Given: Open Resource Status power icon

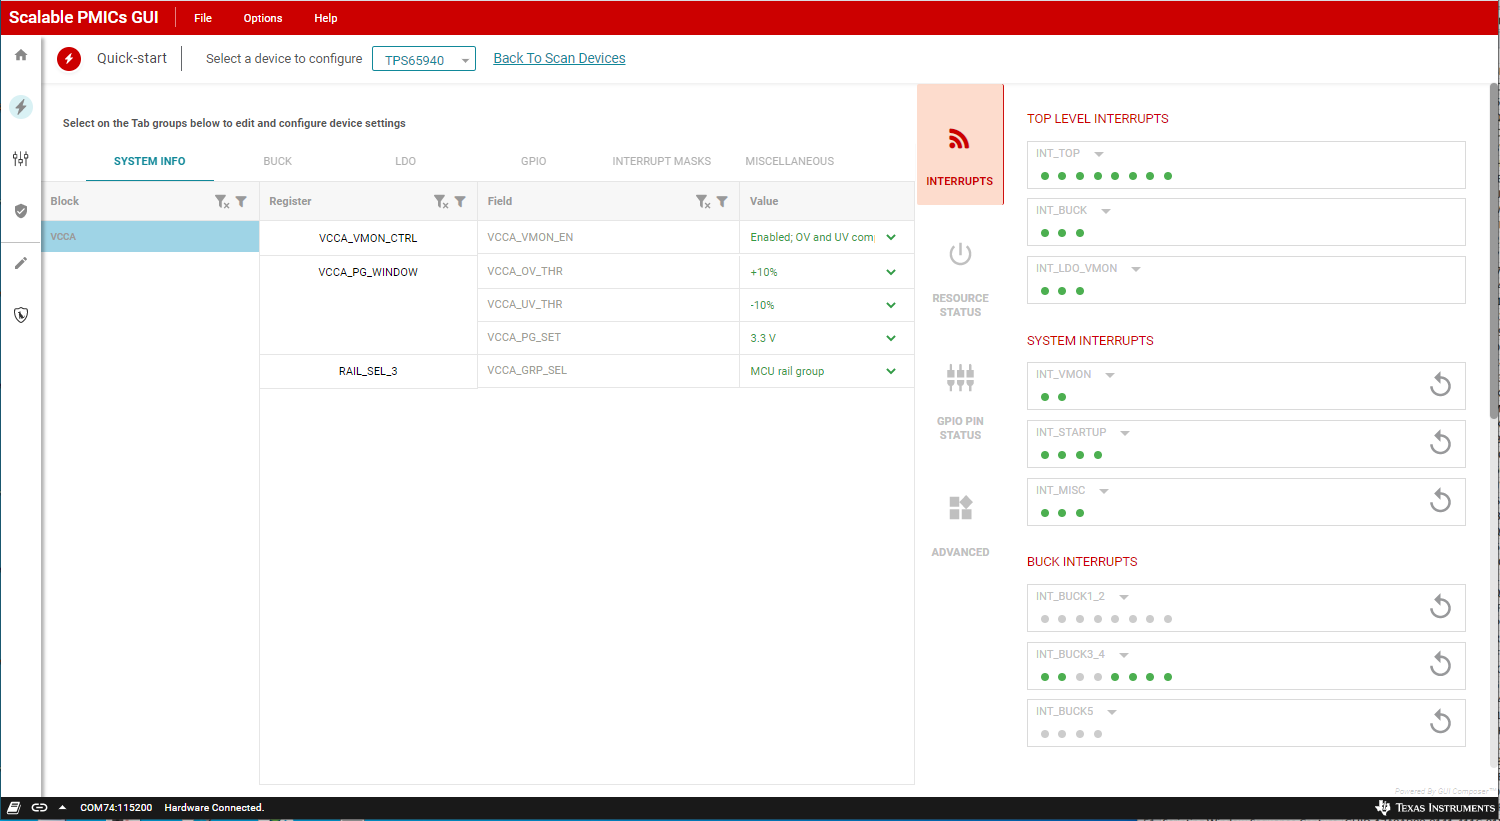Looking at the screenshot, I should (960, 255).
